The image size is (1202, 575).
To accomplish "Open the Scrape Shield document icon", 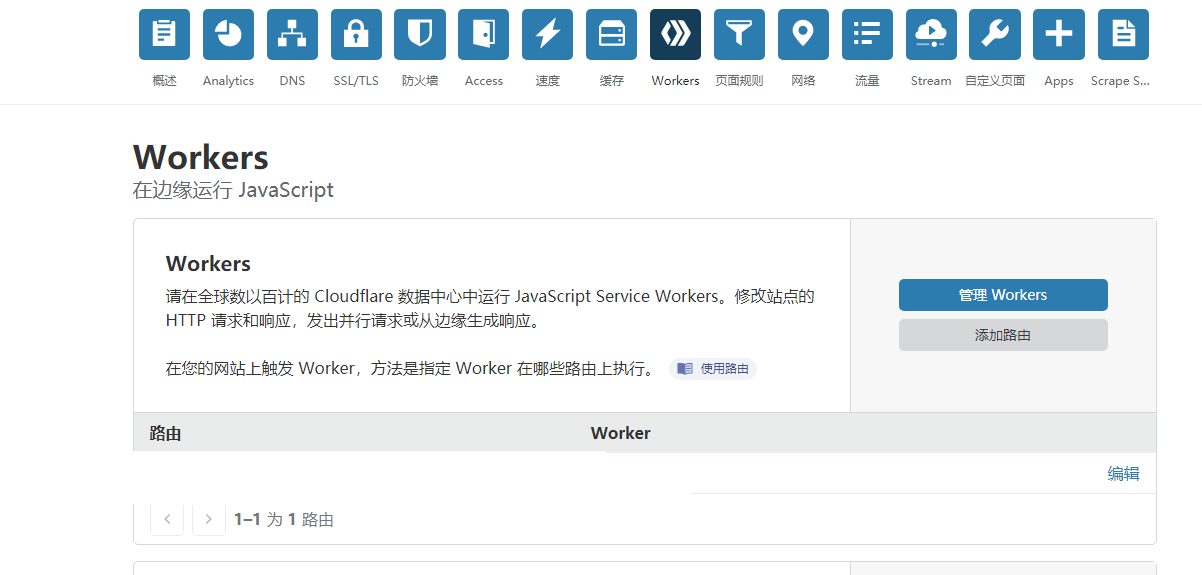I will 1123,35.
